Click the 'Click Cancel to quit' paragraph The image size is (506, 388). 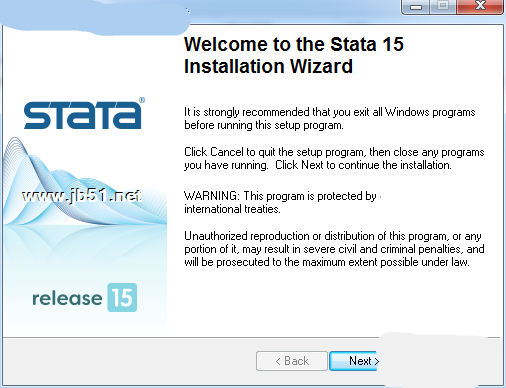(334, 158)
